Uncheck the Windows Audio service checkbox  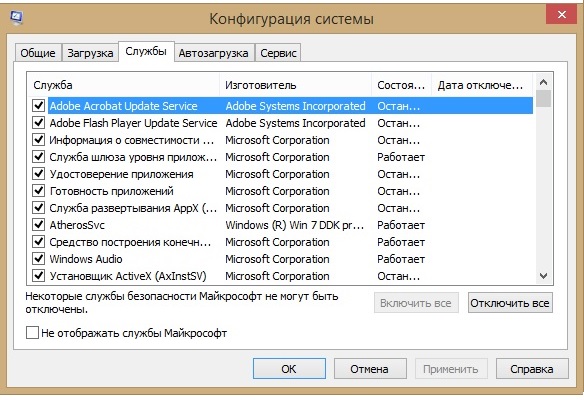[38, 259]
